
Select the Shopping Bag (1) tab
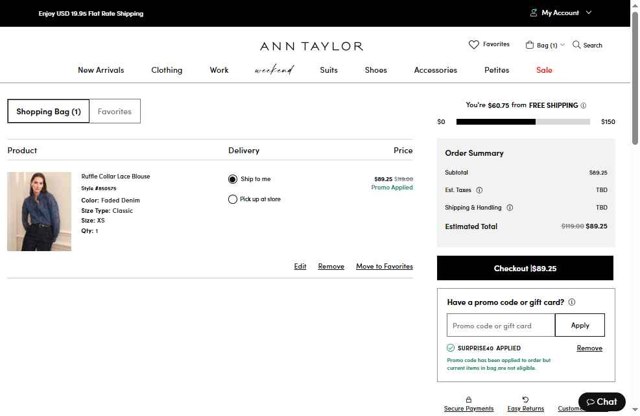coord(48,111)
